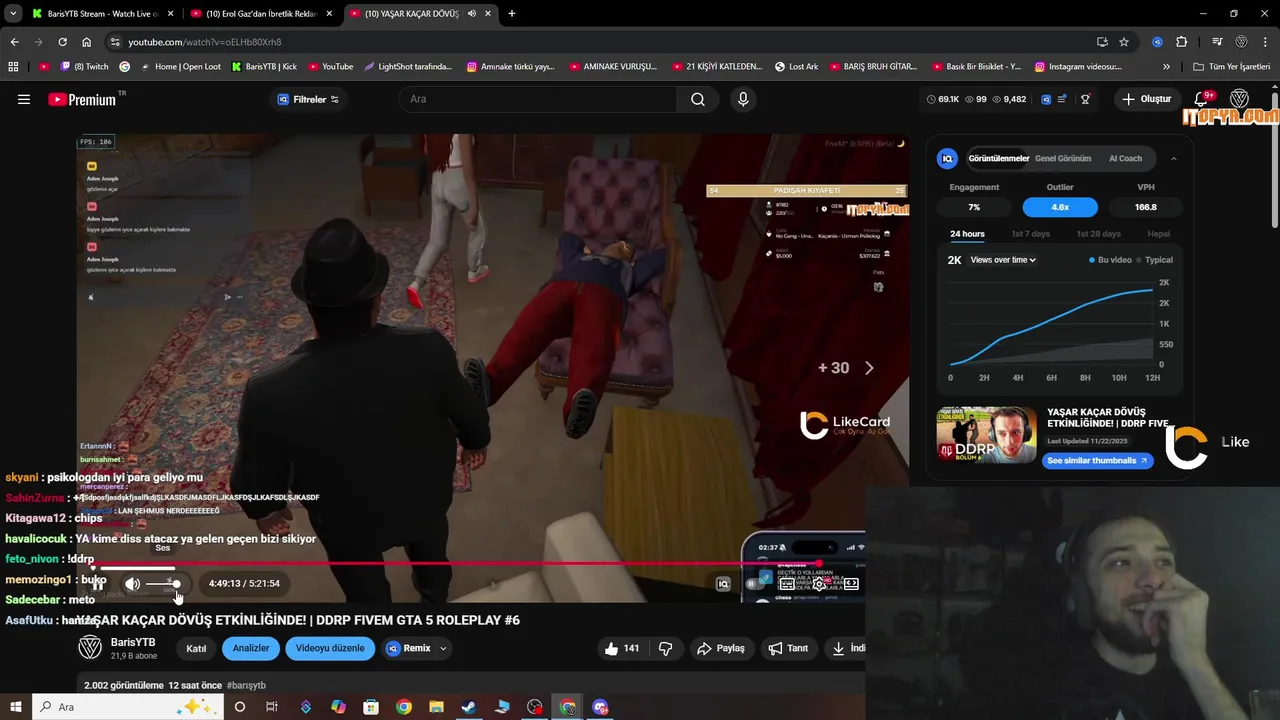Toggle theater mode in the player

tap(851, 584)
